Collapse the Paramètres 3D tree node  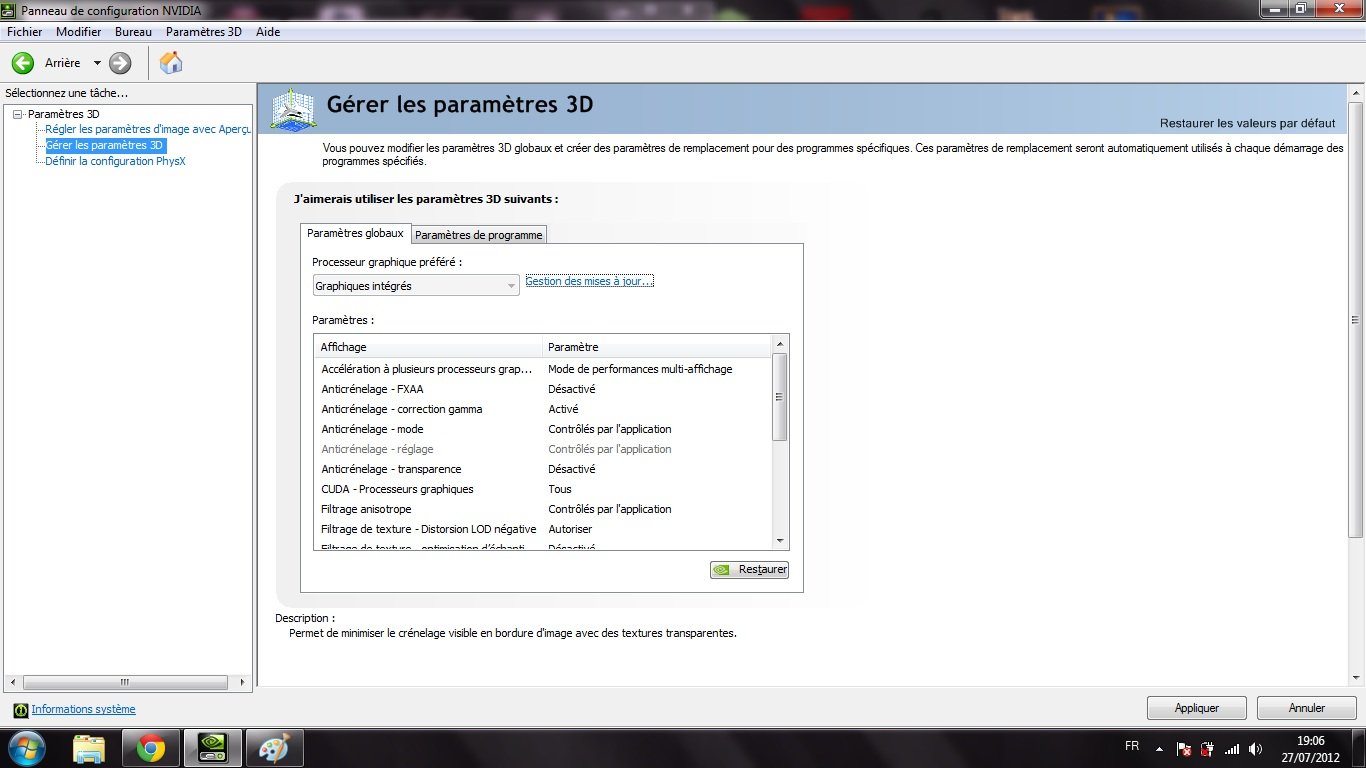pyautogui.click(x=18, y=114)
